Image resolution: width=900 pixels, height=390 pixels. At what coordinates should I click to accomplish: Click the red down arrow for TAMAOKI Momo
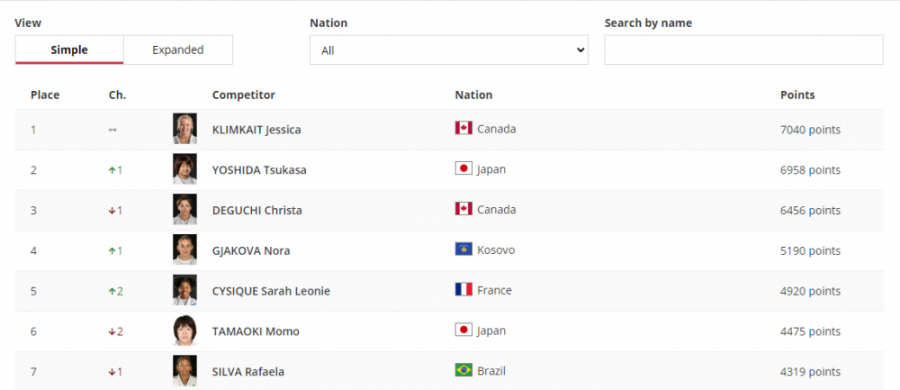click(x=112, y=331)
